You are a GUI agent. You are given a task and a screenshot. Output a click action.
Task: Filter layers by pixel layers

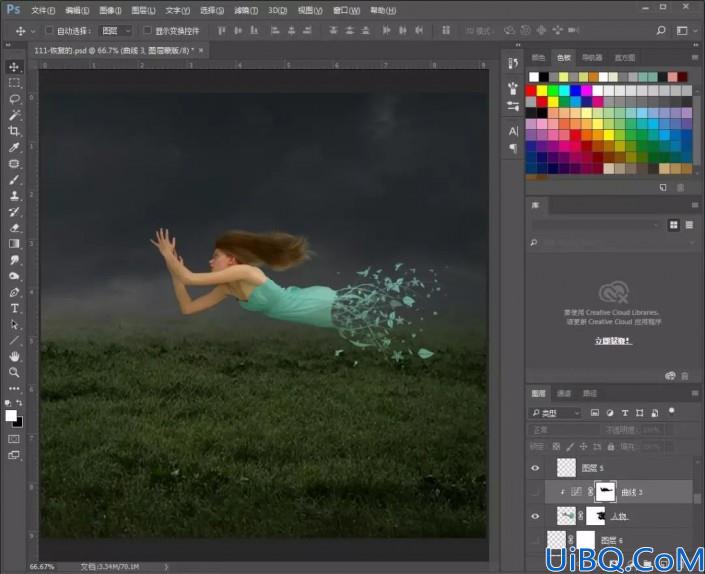(x=594, y=413)
